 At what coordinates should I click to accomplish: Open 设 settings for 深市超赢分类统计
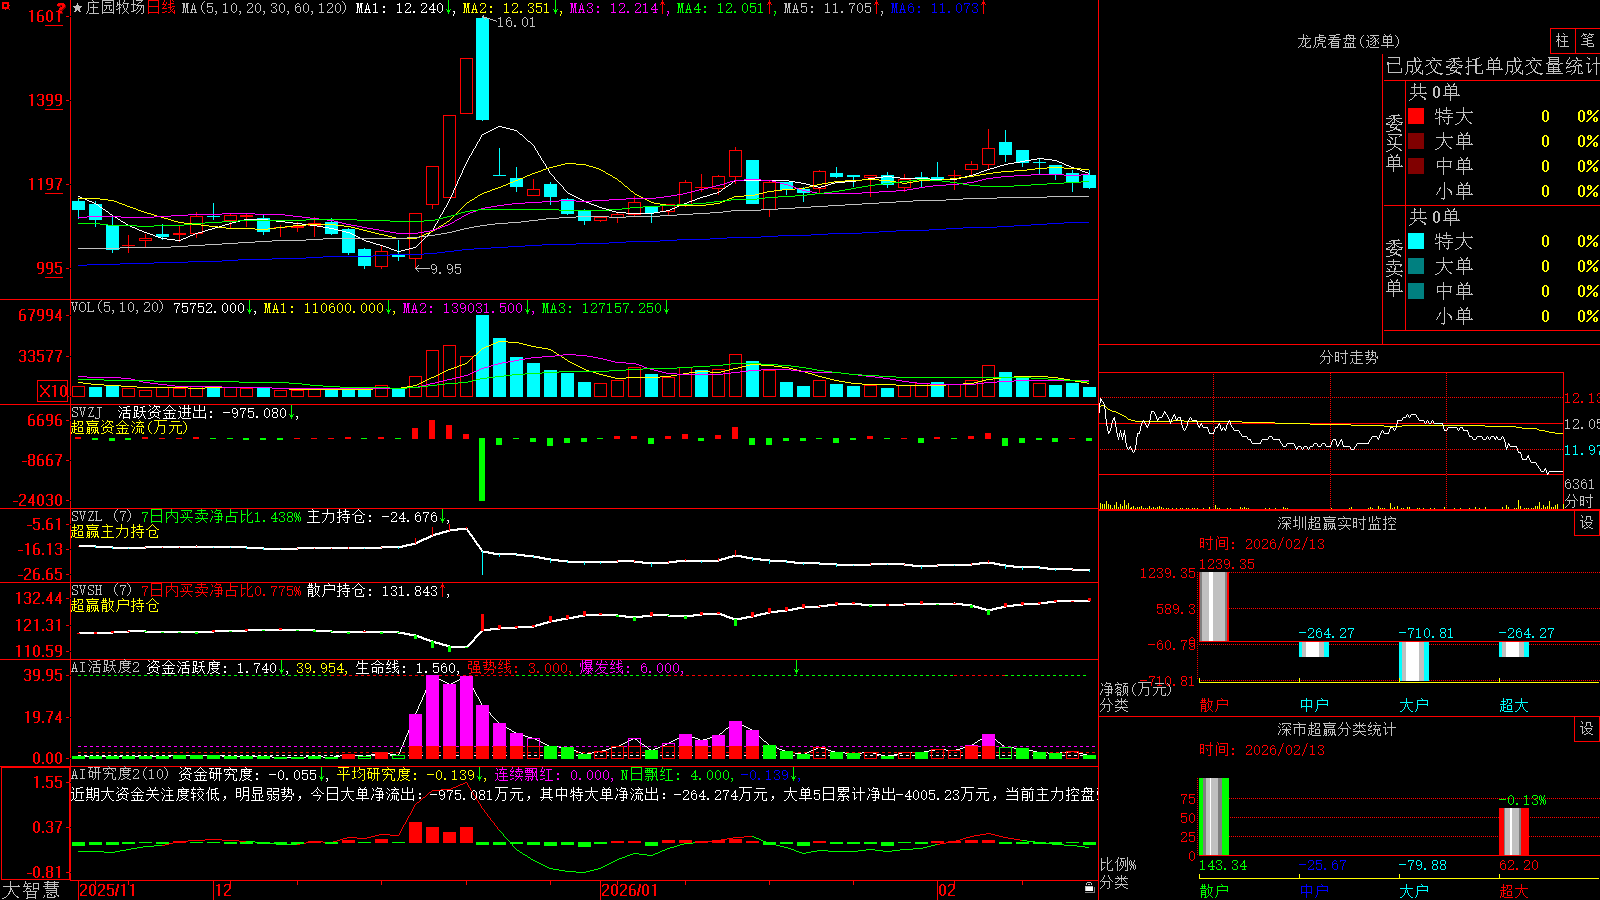(x=1587, y=729)
